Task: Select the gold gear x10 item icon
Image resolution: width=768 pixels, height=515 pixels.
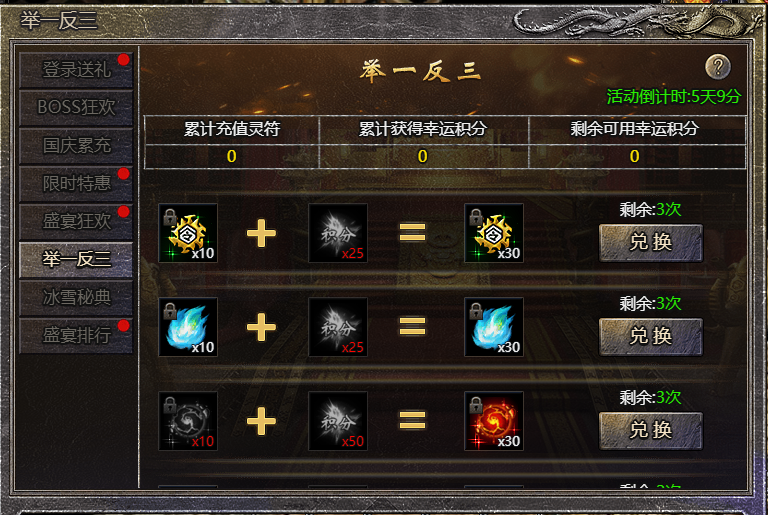Action: pyautogui.click(x=188, y=233)
